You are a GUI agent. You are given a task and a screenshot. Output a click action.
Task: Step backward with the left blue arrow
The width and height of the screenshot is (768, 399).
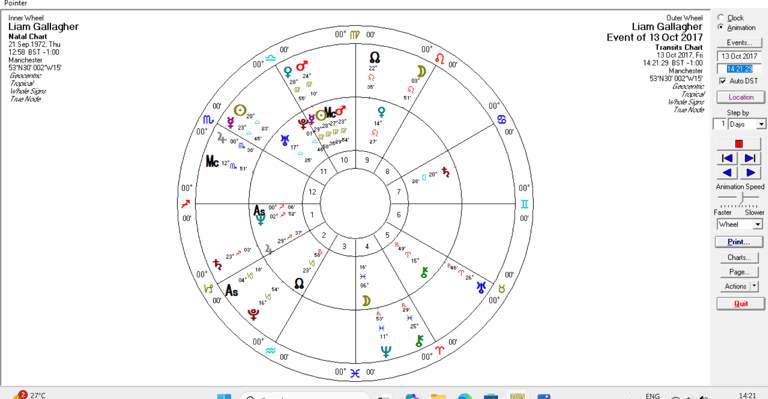coord(728,172)
